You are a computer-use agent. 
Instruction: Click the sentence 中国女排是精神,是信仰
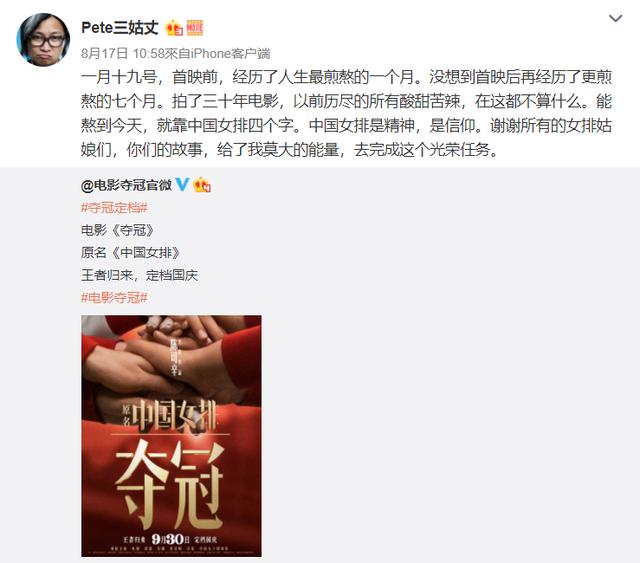[x=397, y=125]
